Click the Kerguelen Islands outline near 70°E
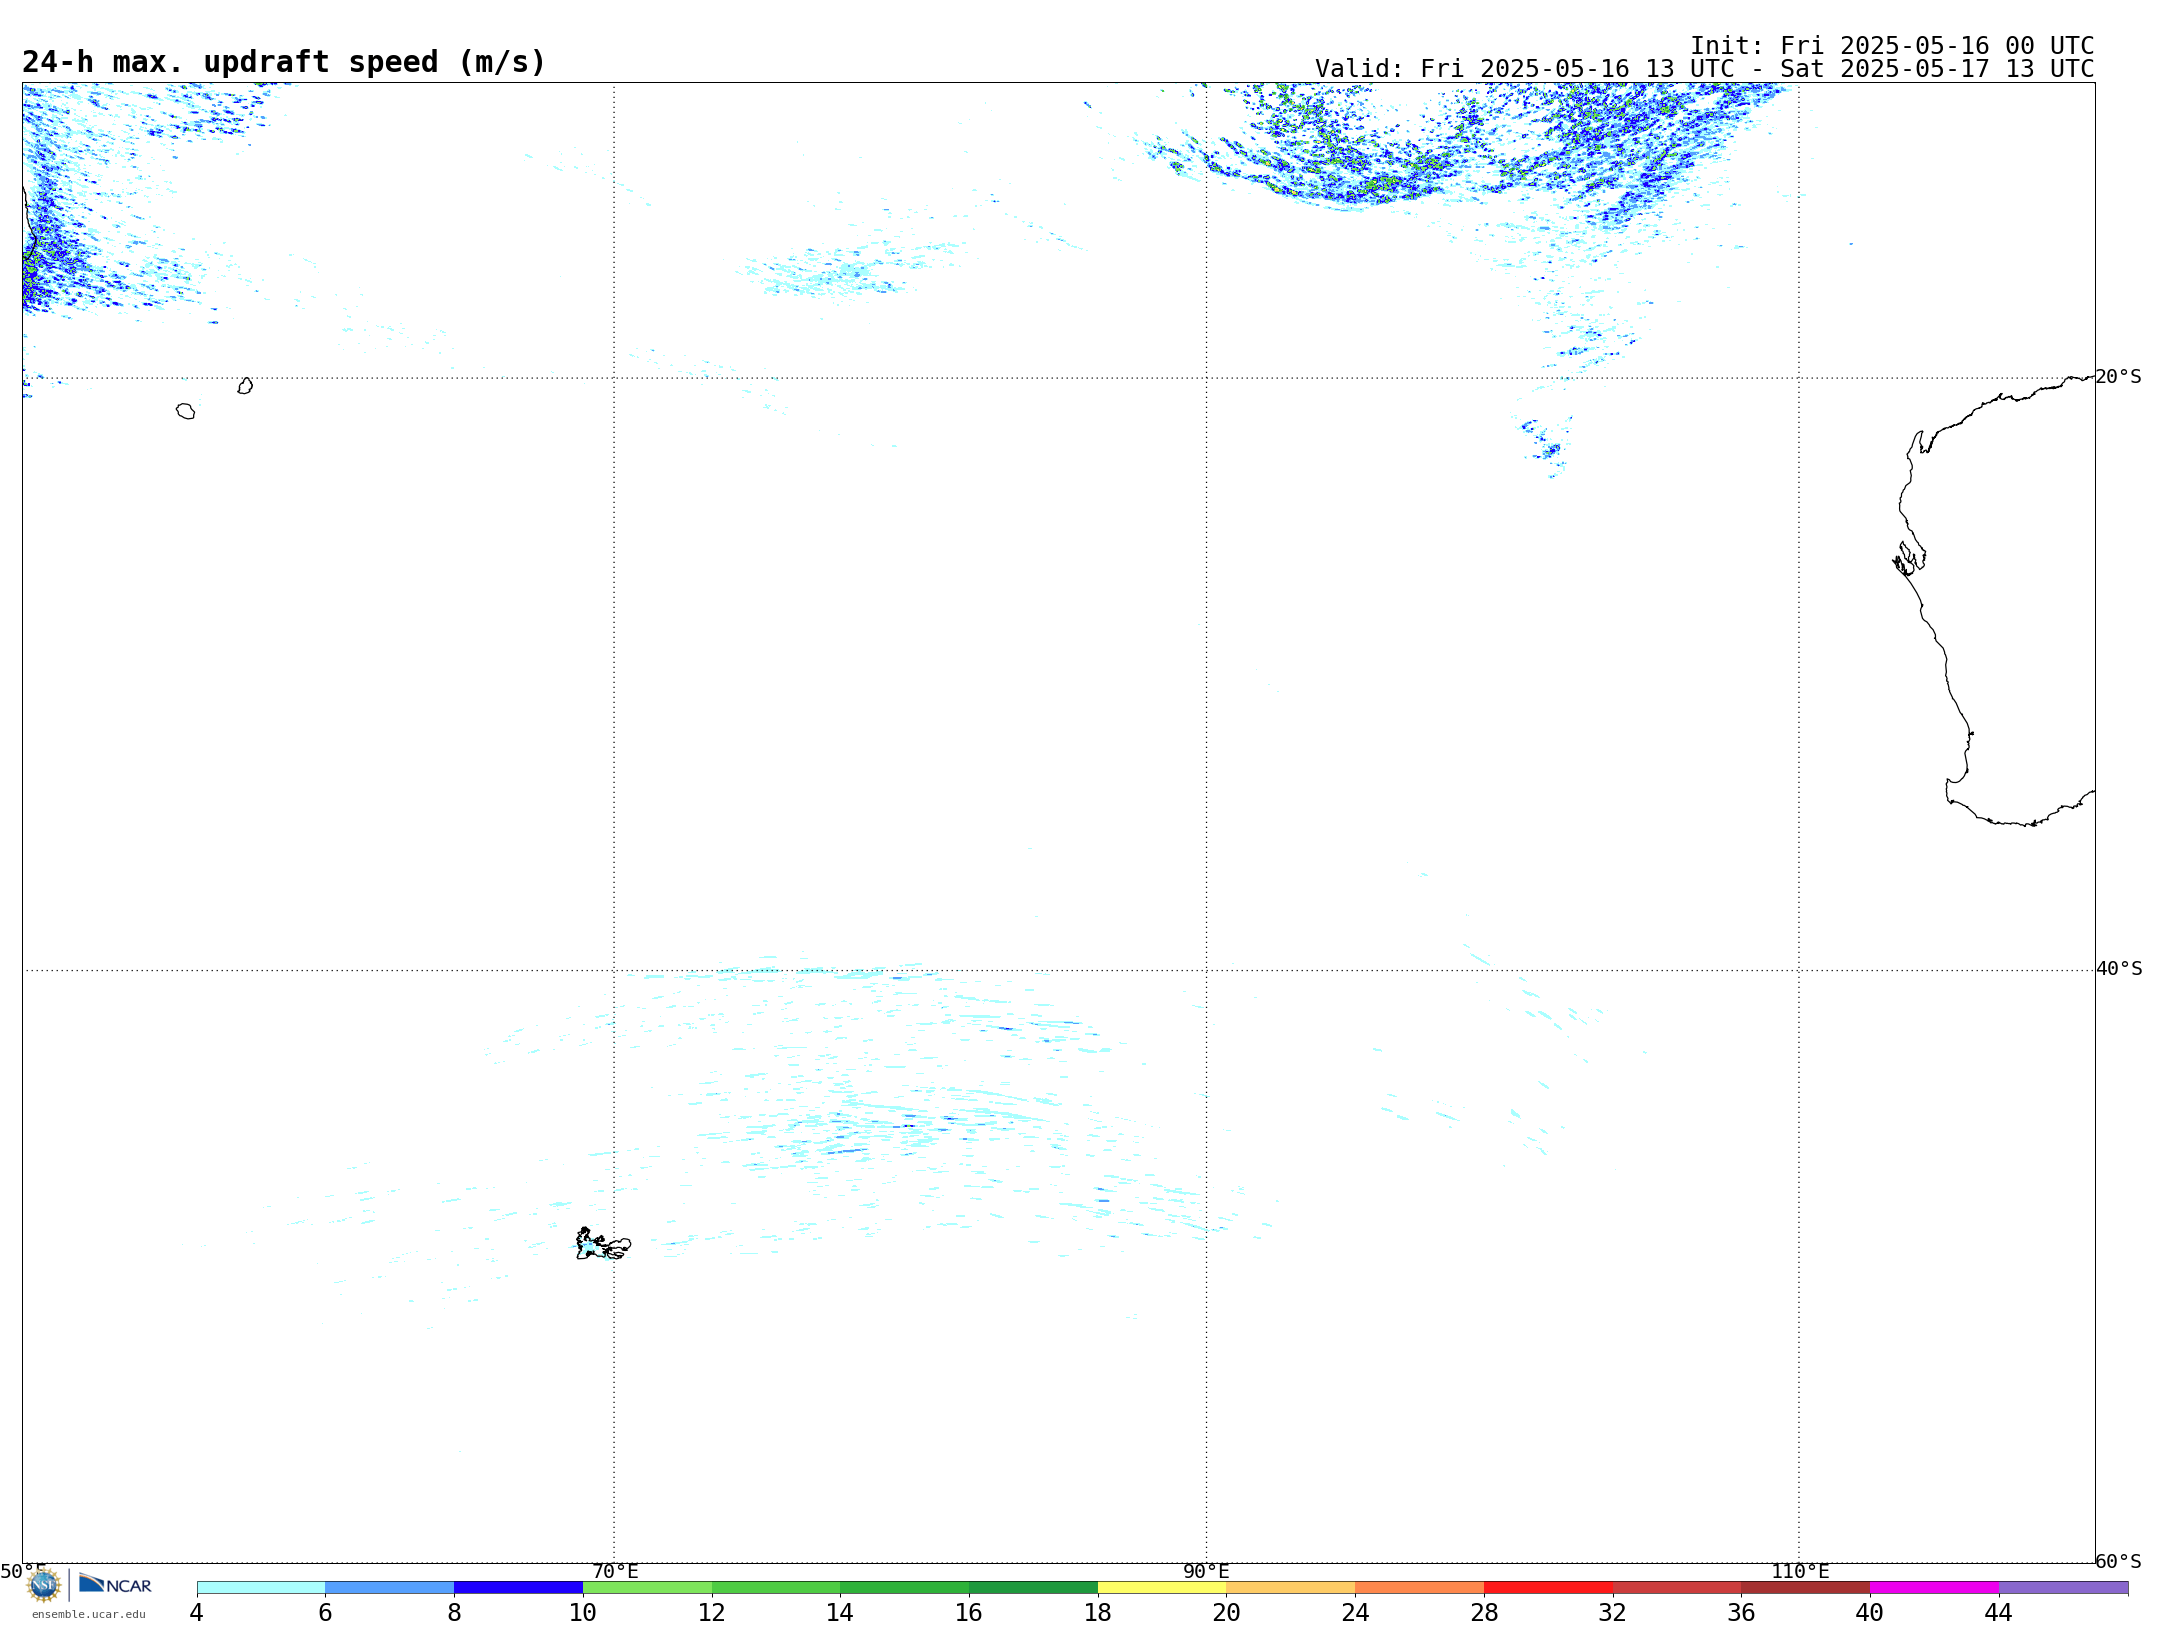2160x1626 pixels. click(603, 1244)
